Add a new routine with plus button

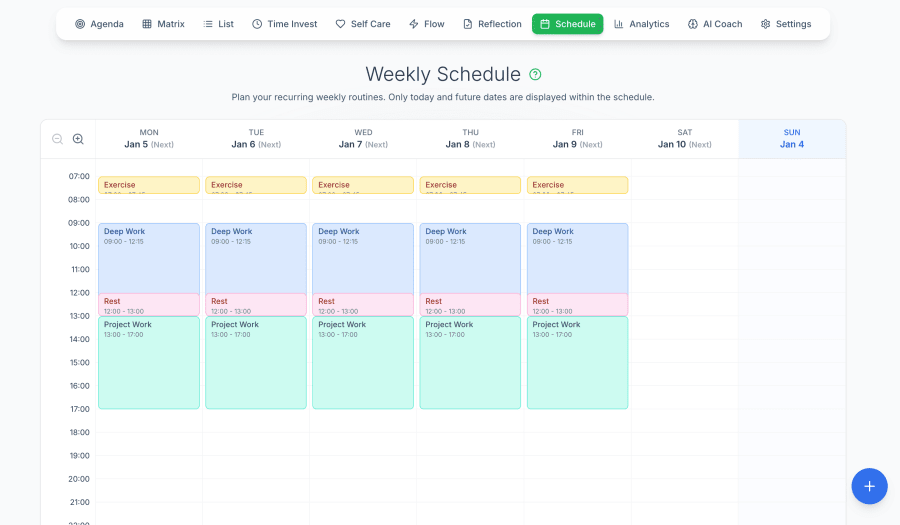[869, 486]
